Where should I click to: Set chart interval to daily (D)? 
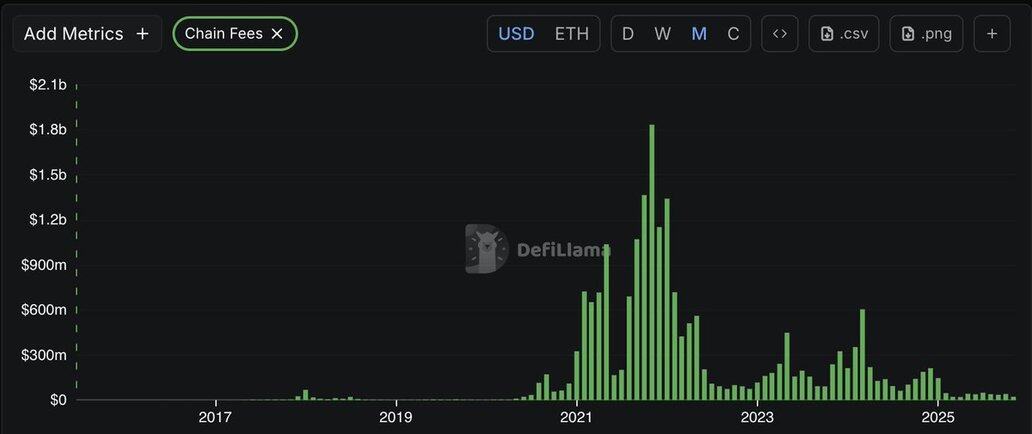coord(628,33)
